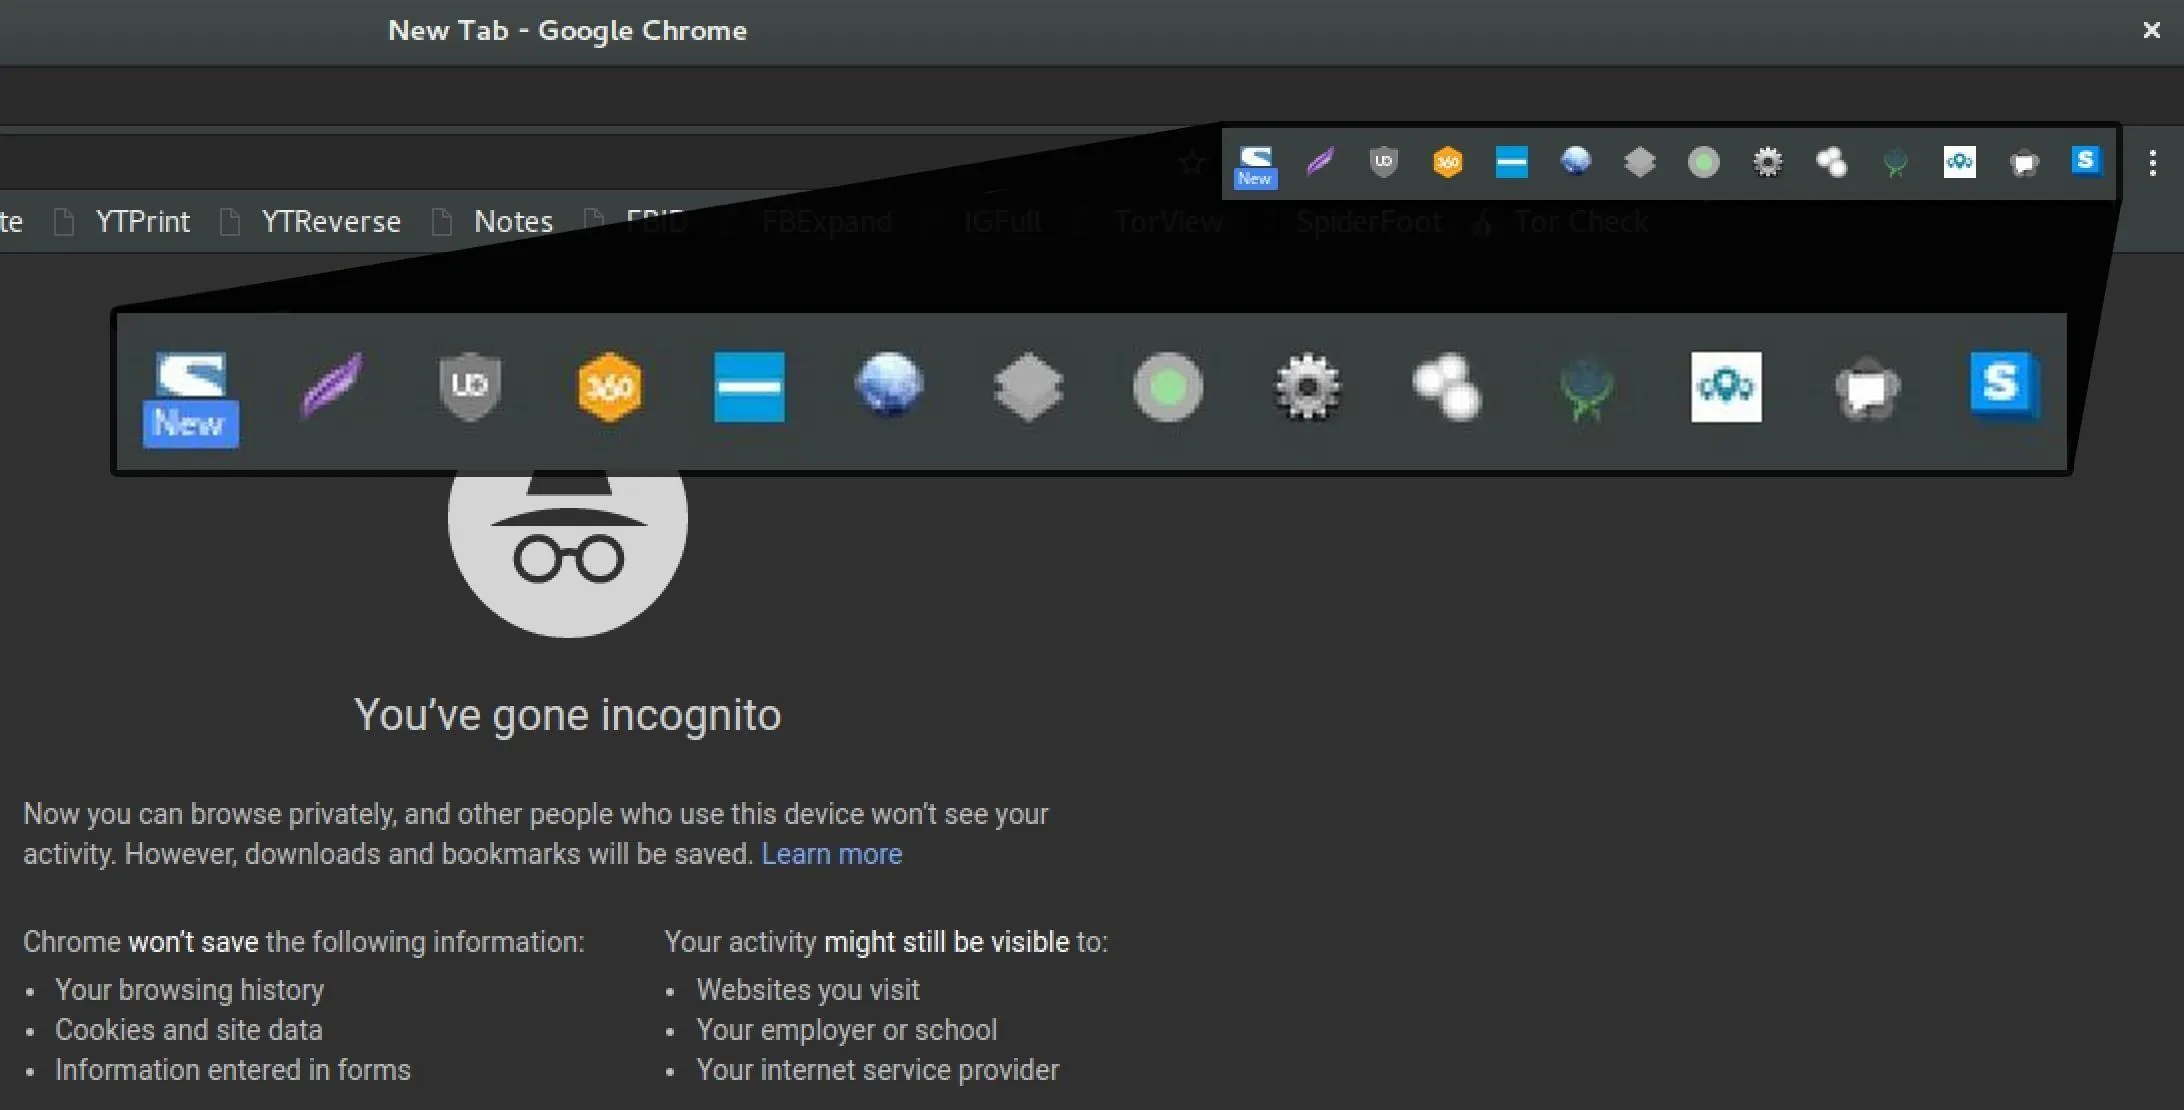Open the gear cog extension in browser toolbar
This screenshot has width=2184, height=1110.
click(1767, 162)
